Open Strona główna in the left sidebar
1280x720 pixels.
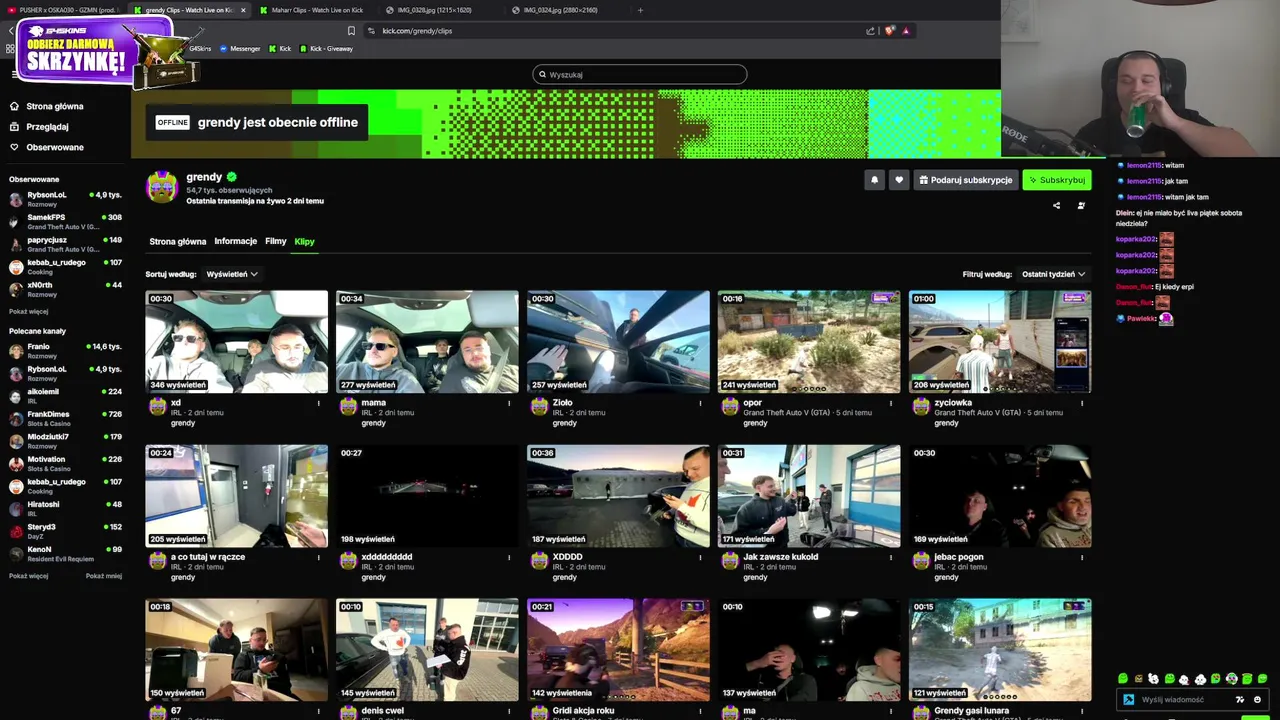coord(54,106)
